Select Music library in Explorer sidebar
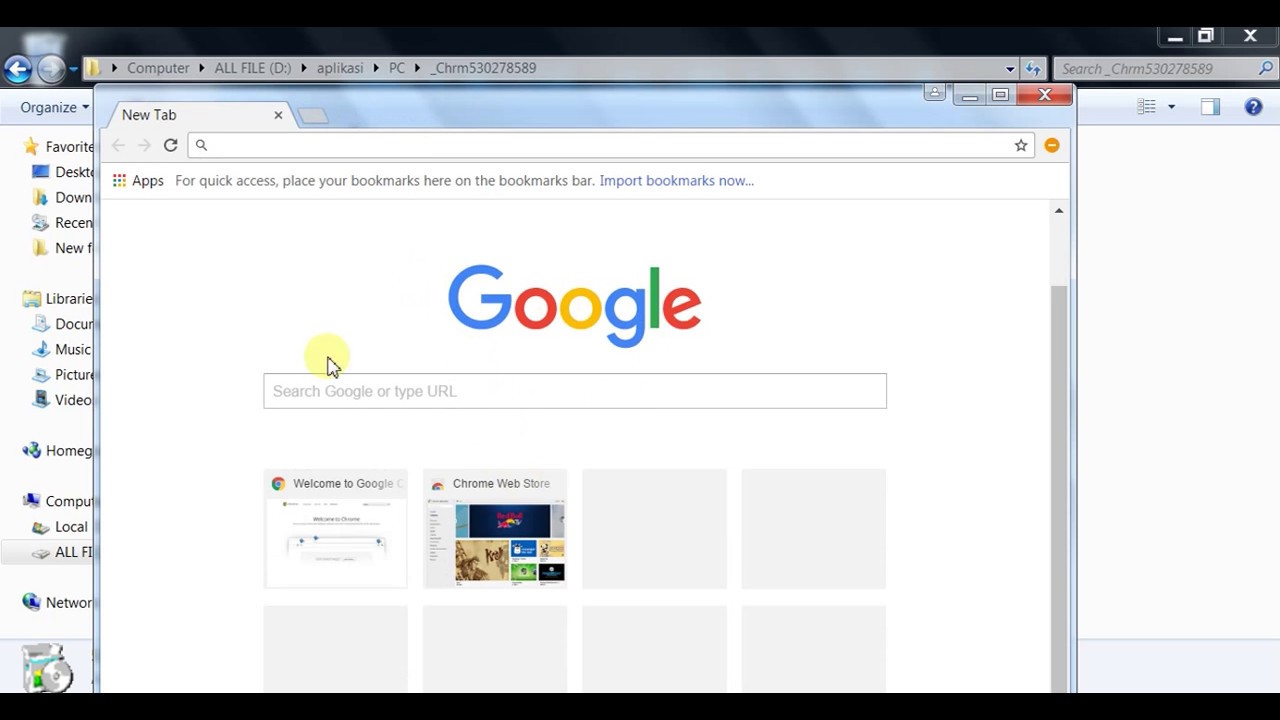Viewport: 1280px width, 720px height. point(61,349)
